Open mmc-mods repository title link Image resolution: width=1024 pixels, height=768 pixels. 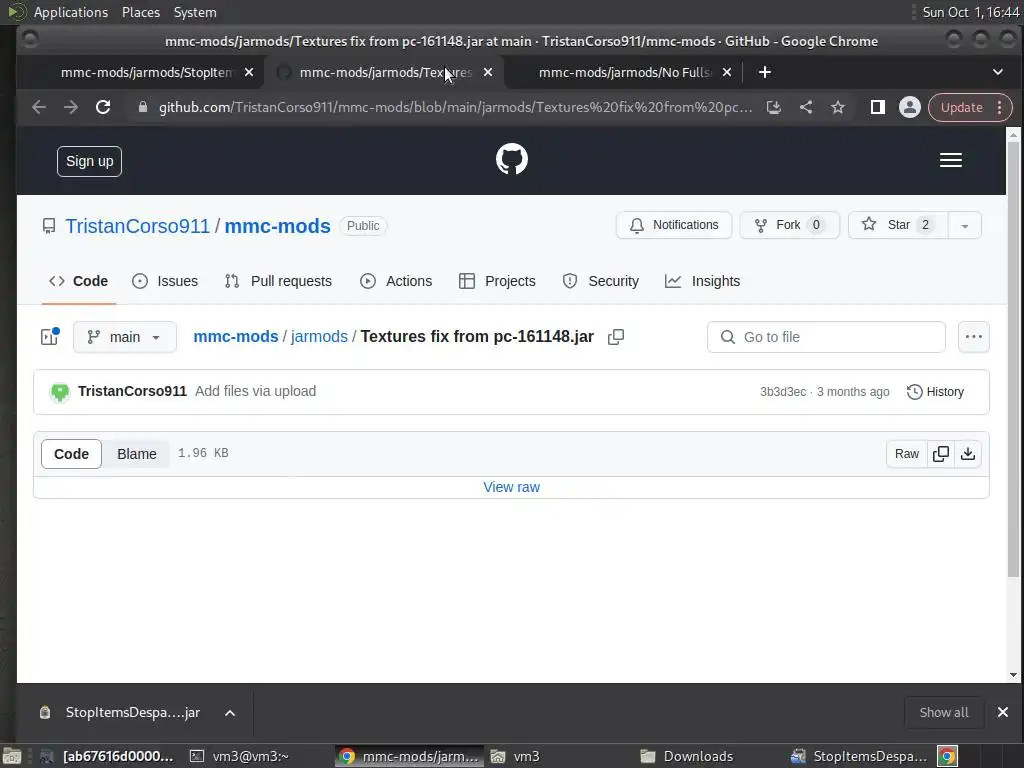pos(278,226)
